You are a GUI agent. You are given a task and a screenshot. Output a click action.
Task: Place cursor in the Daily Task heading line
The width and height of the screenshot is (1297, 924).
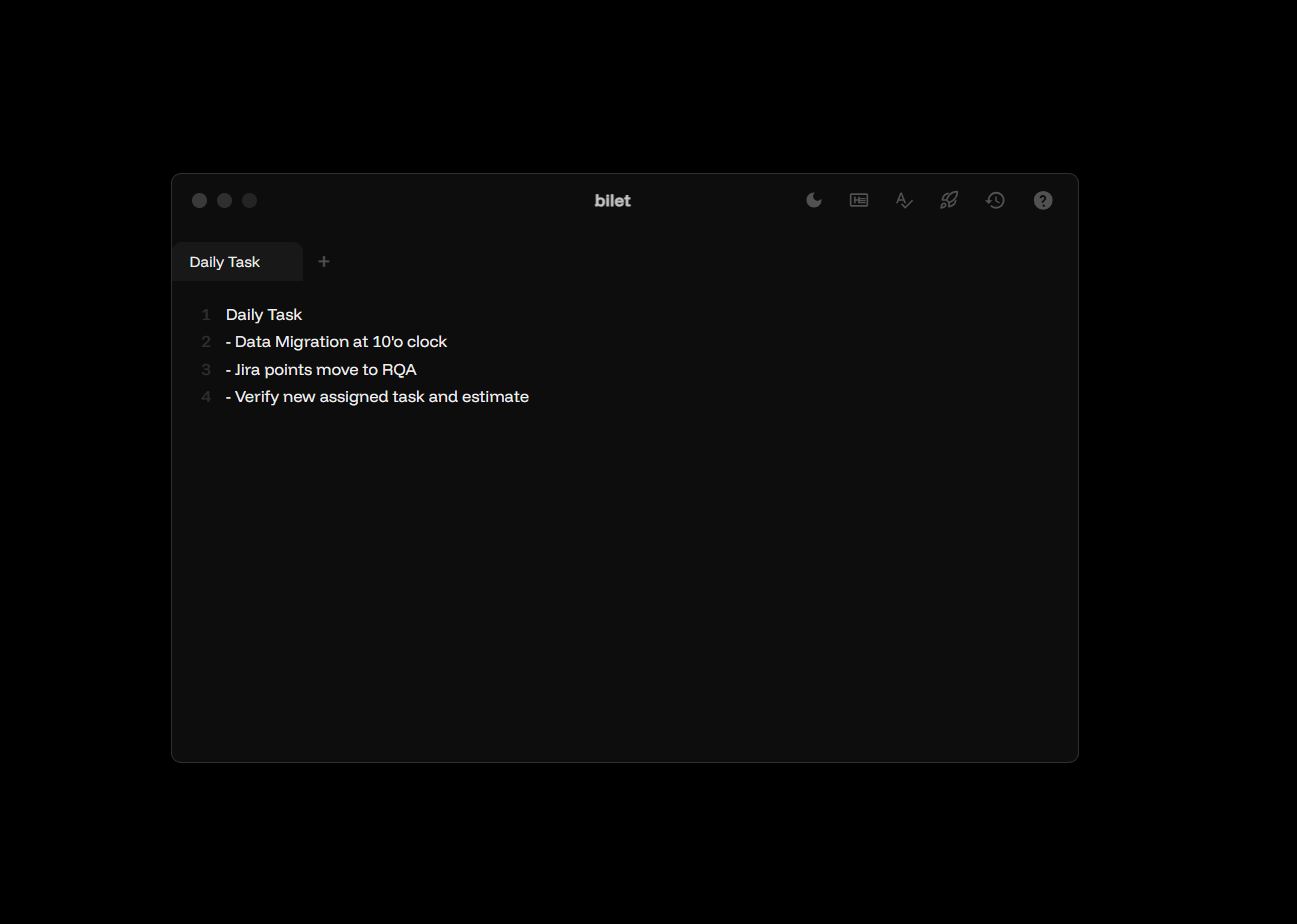tap(263, 314)
